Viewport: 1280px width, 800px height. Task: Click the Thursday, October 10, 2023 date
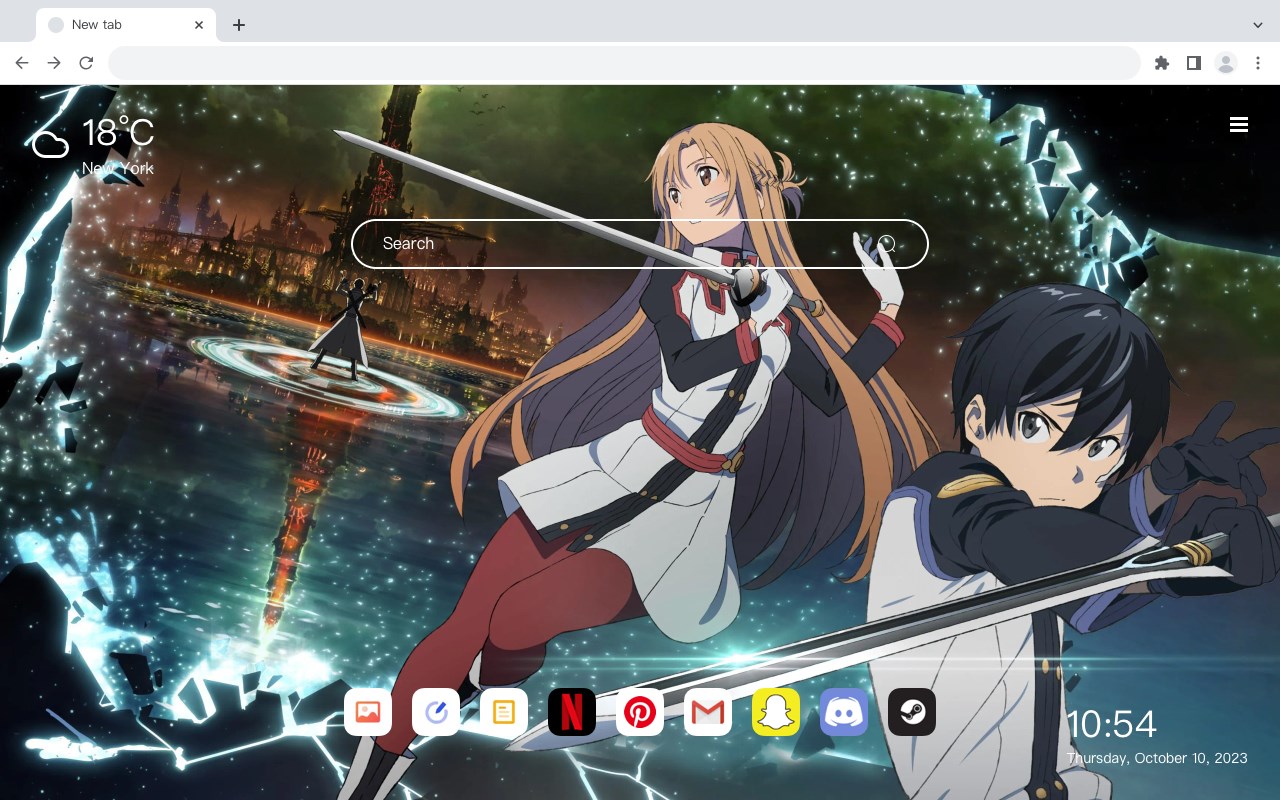click(1157, 758)
